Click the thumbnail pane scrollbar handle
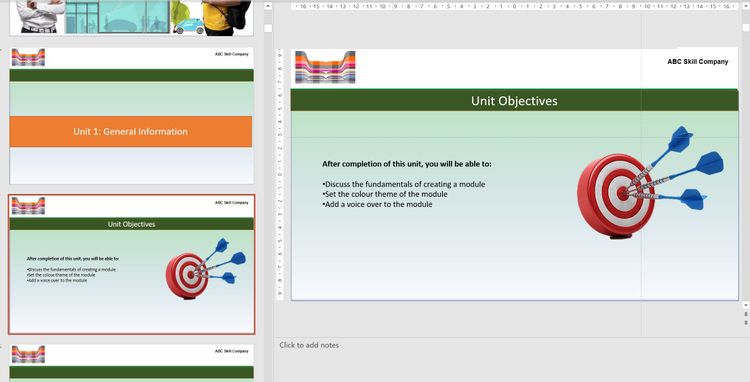750x382 pixels. (268, 29)
